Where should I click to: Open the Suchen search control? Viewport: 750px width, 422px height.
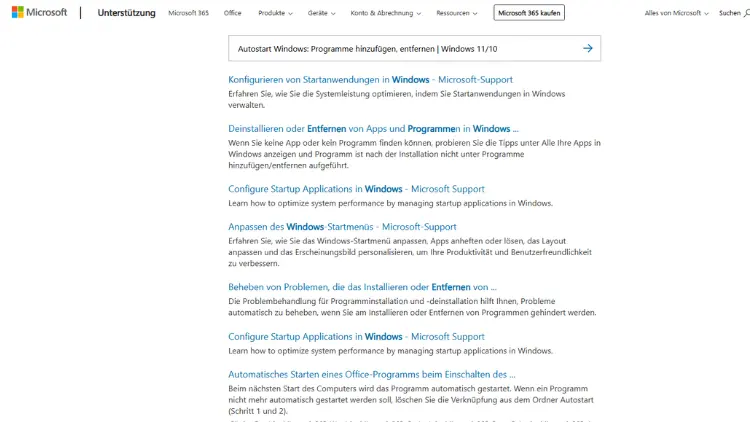click(x=734, y=13)
